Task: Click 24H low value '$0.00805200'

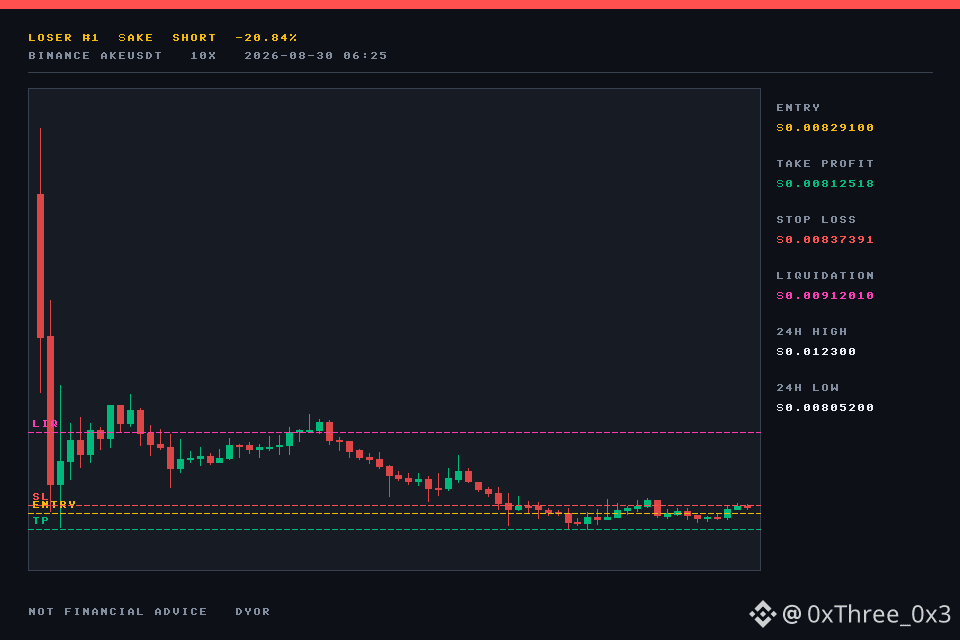Action: pos(825,408)
